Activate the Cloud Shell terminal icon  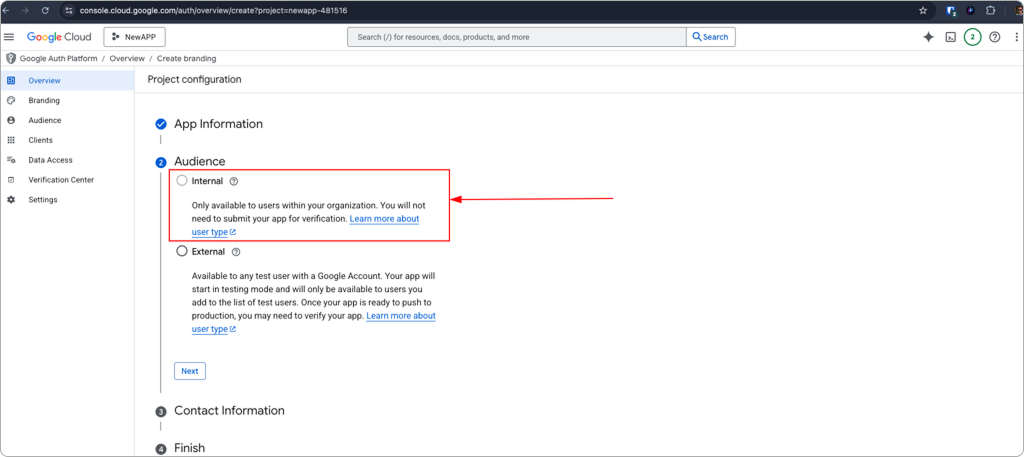(x=950, y=37)
